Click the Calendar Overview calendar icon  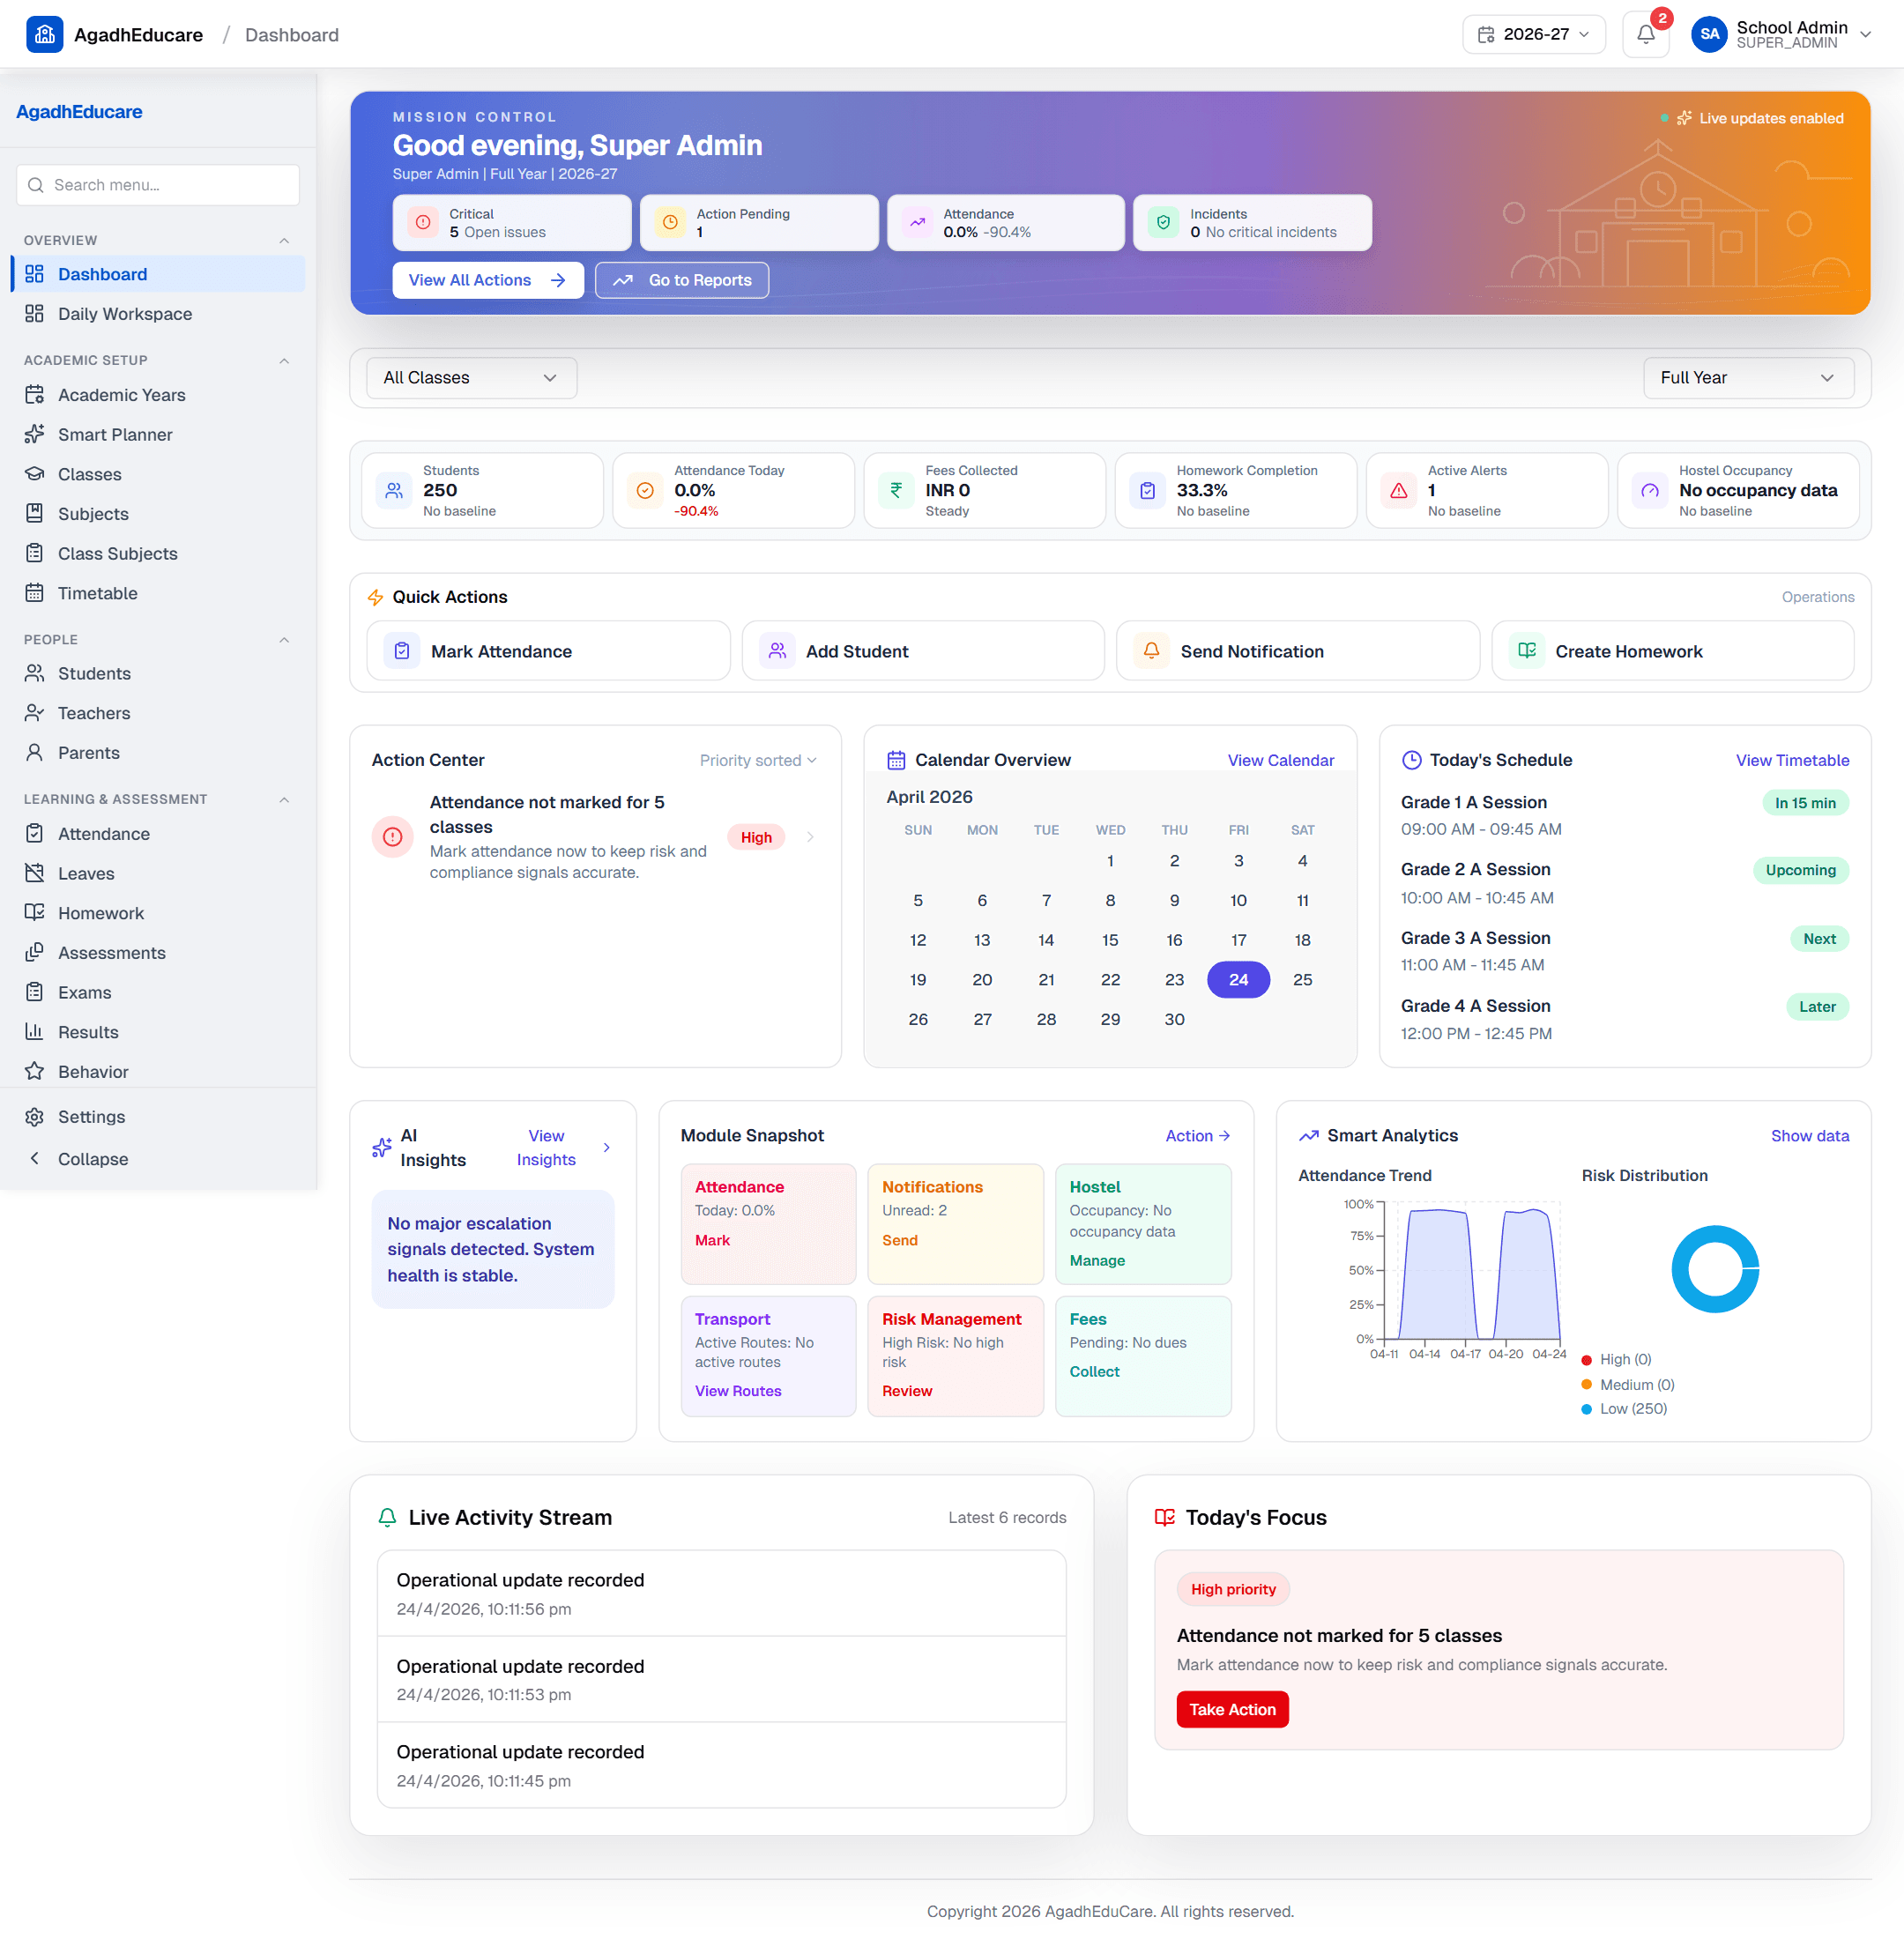[x=896, y=760]
